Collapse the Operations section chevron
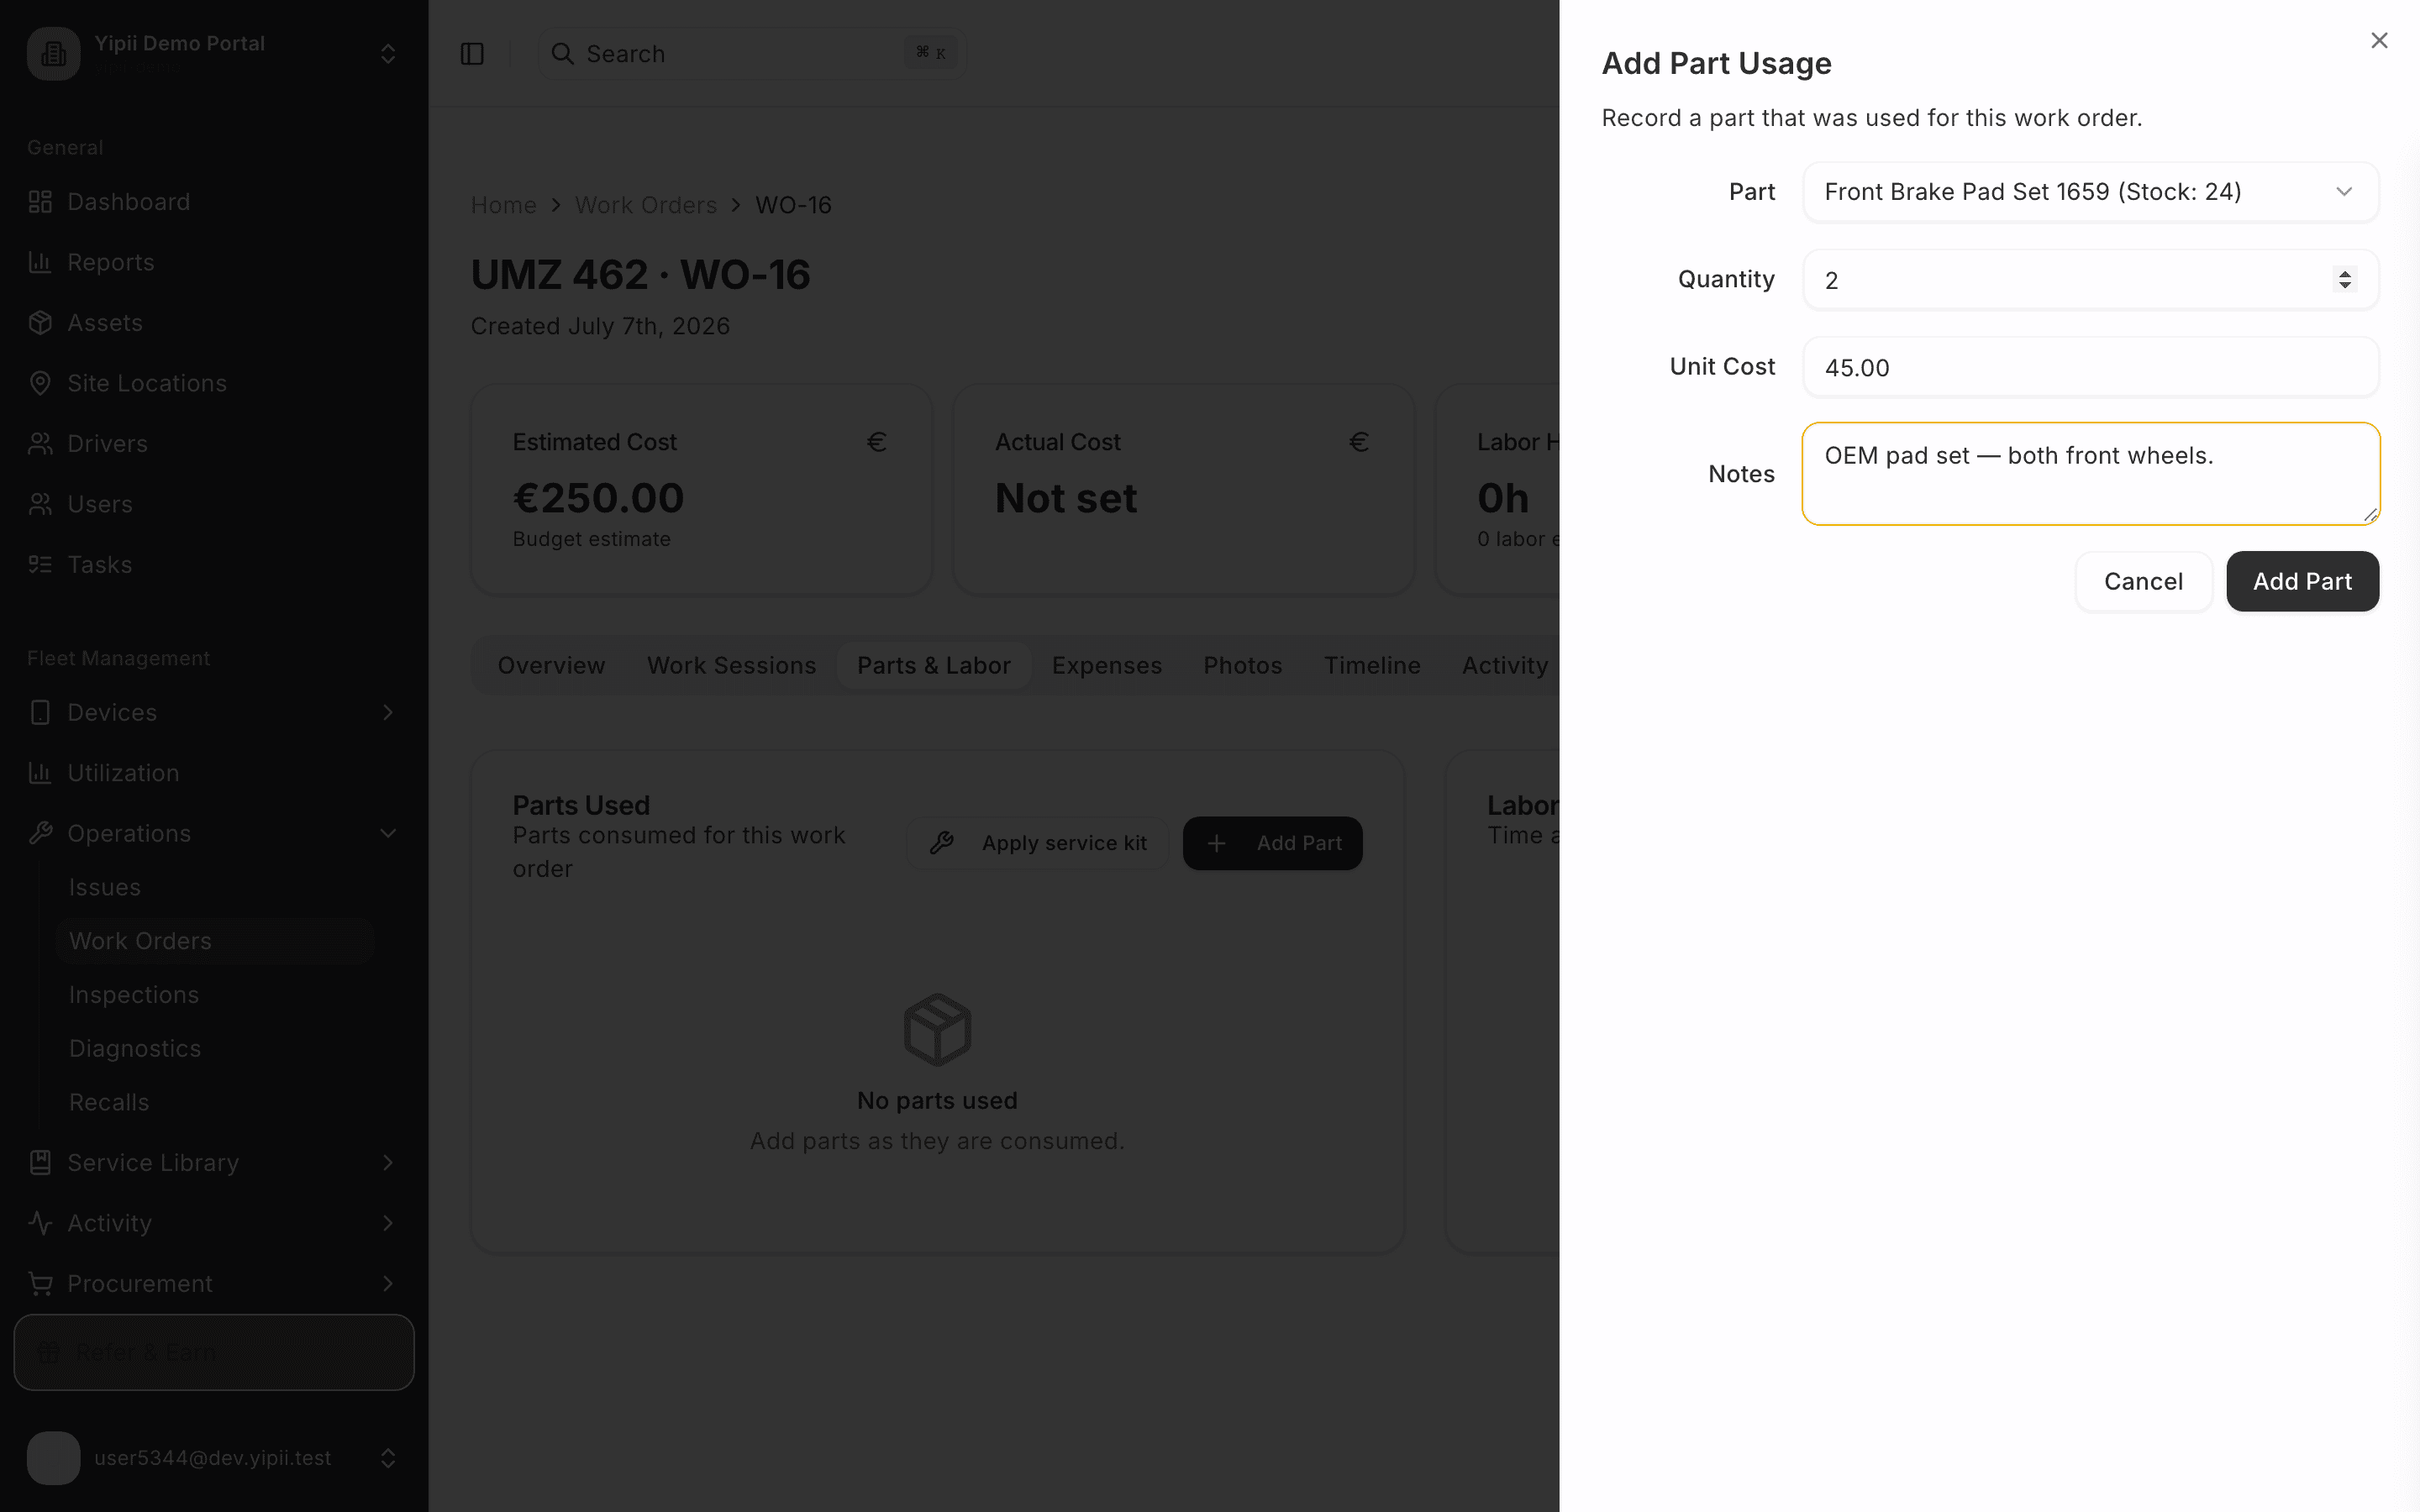2420x1512 pixels. point(388,833)
